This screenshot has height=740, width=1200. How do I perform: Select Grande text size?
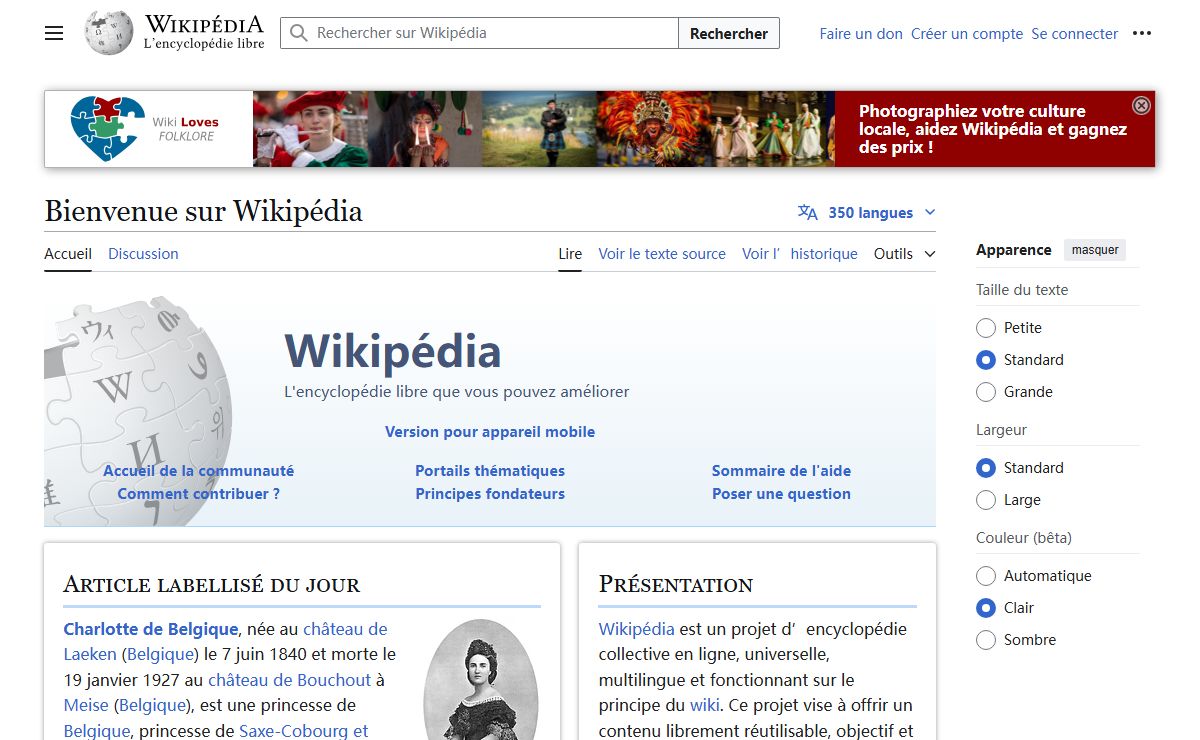click(x=986, y=392)
